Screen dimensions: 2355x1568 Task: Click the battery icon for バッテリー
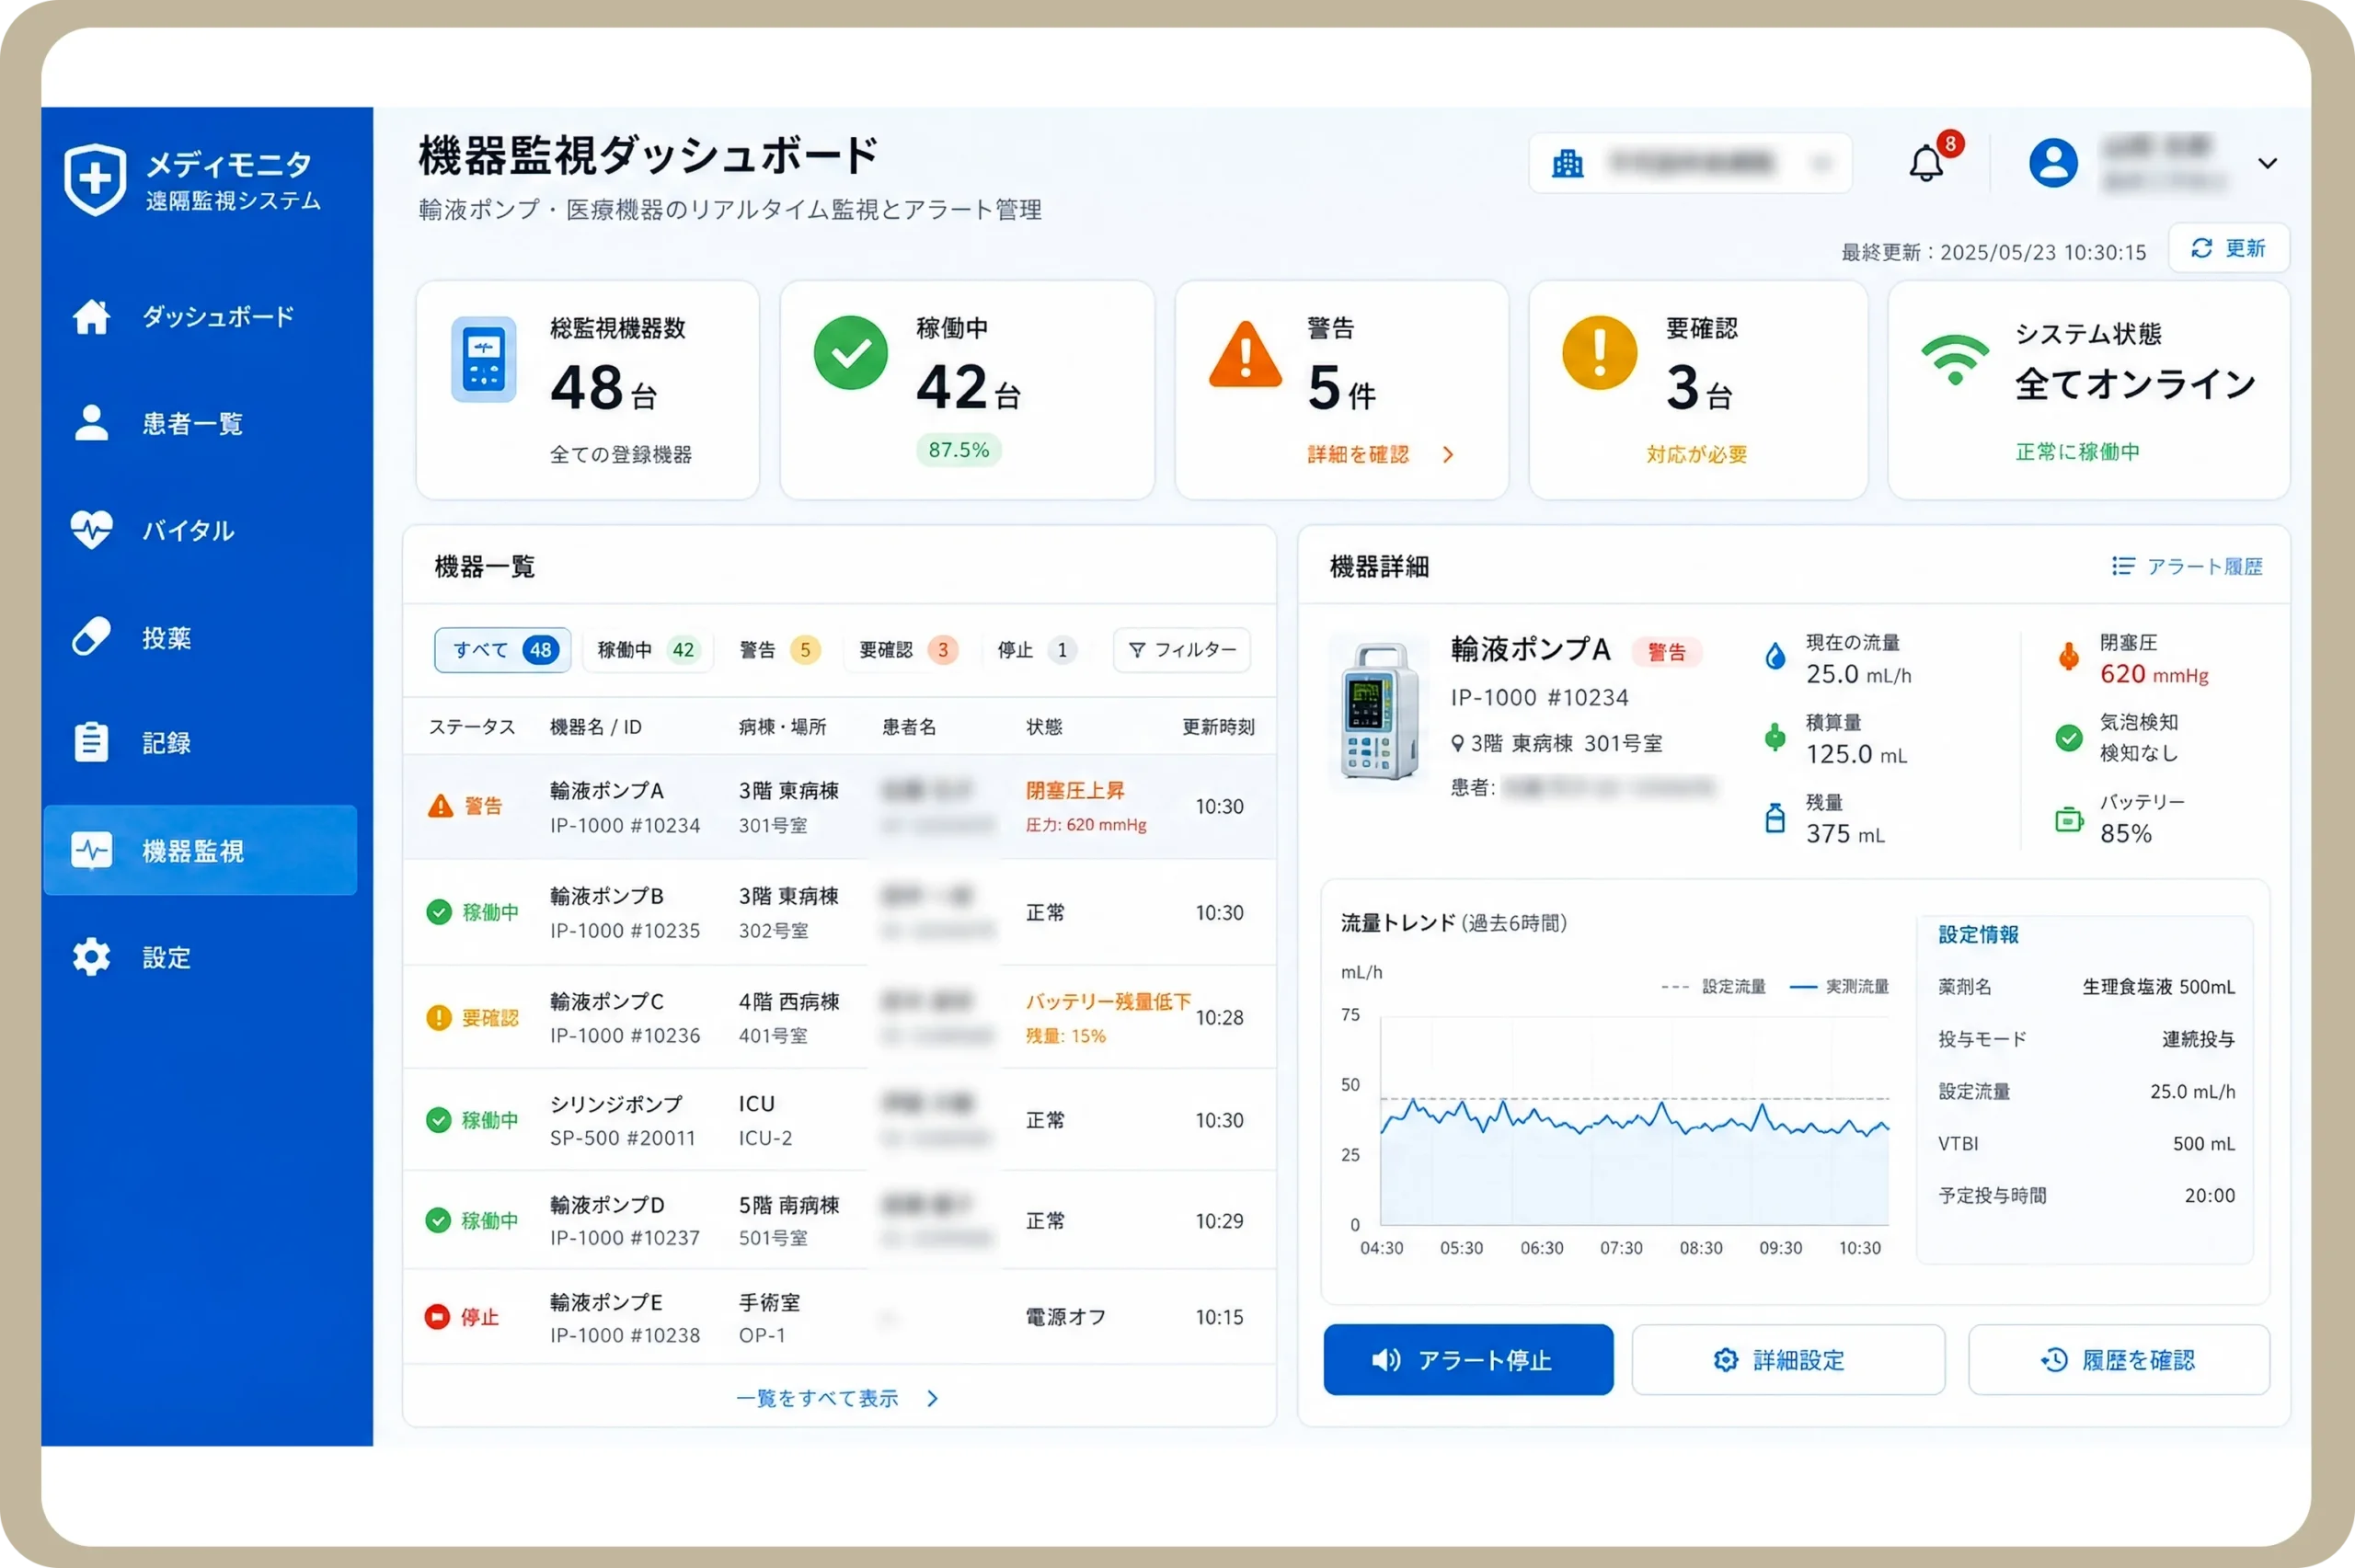tap(2069, 820)
